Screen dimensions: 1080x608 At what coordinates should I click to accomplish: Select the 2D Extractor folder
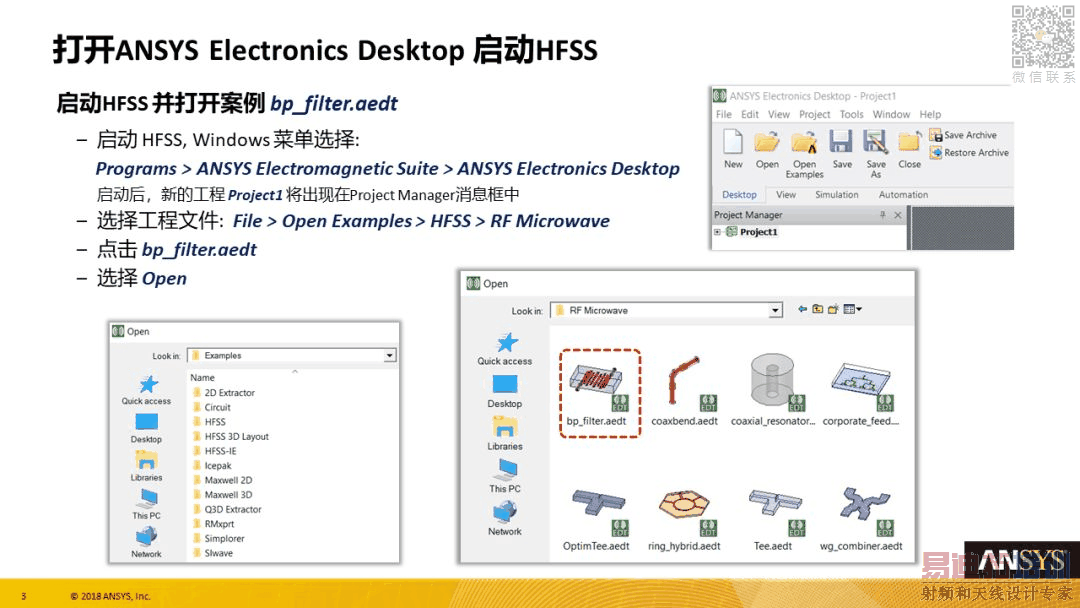point(224,392)
